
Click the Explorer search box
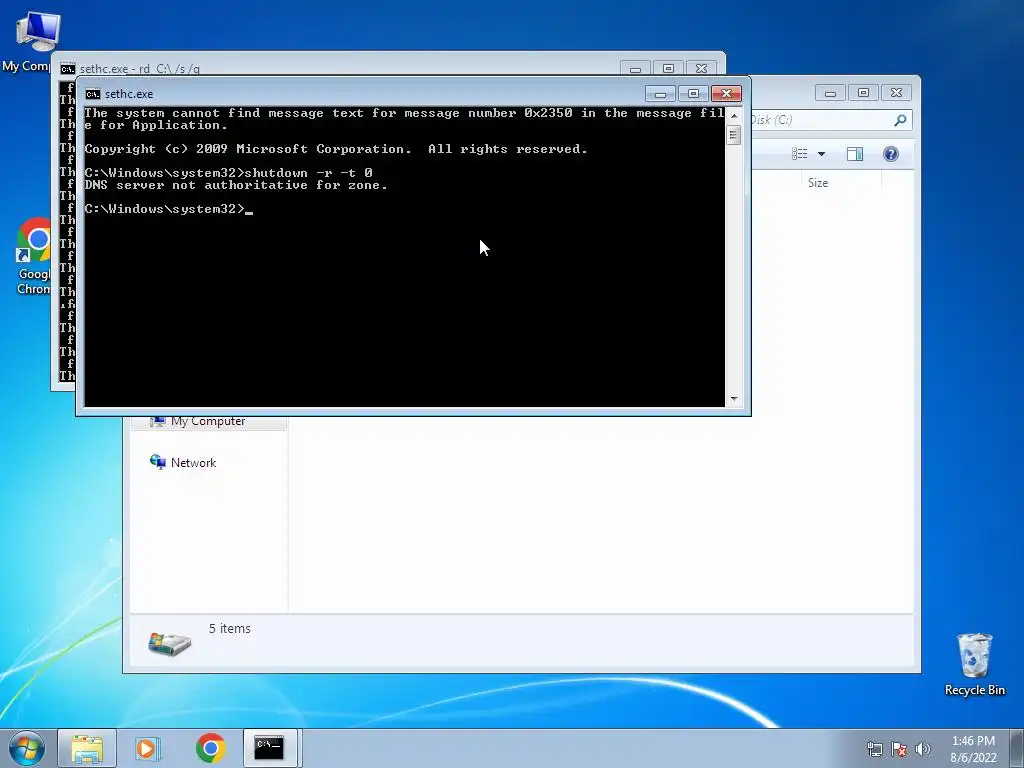[x=829, y=120]
